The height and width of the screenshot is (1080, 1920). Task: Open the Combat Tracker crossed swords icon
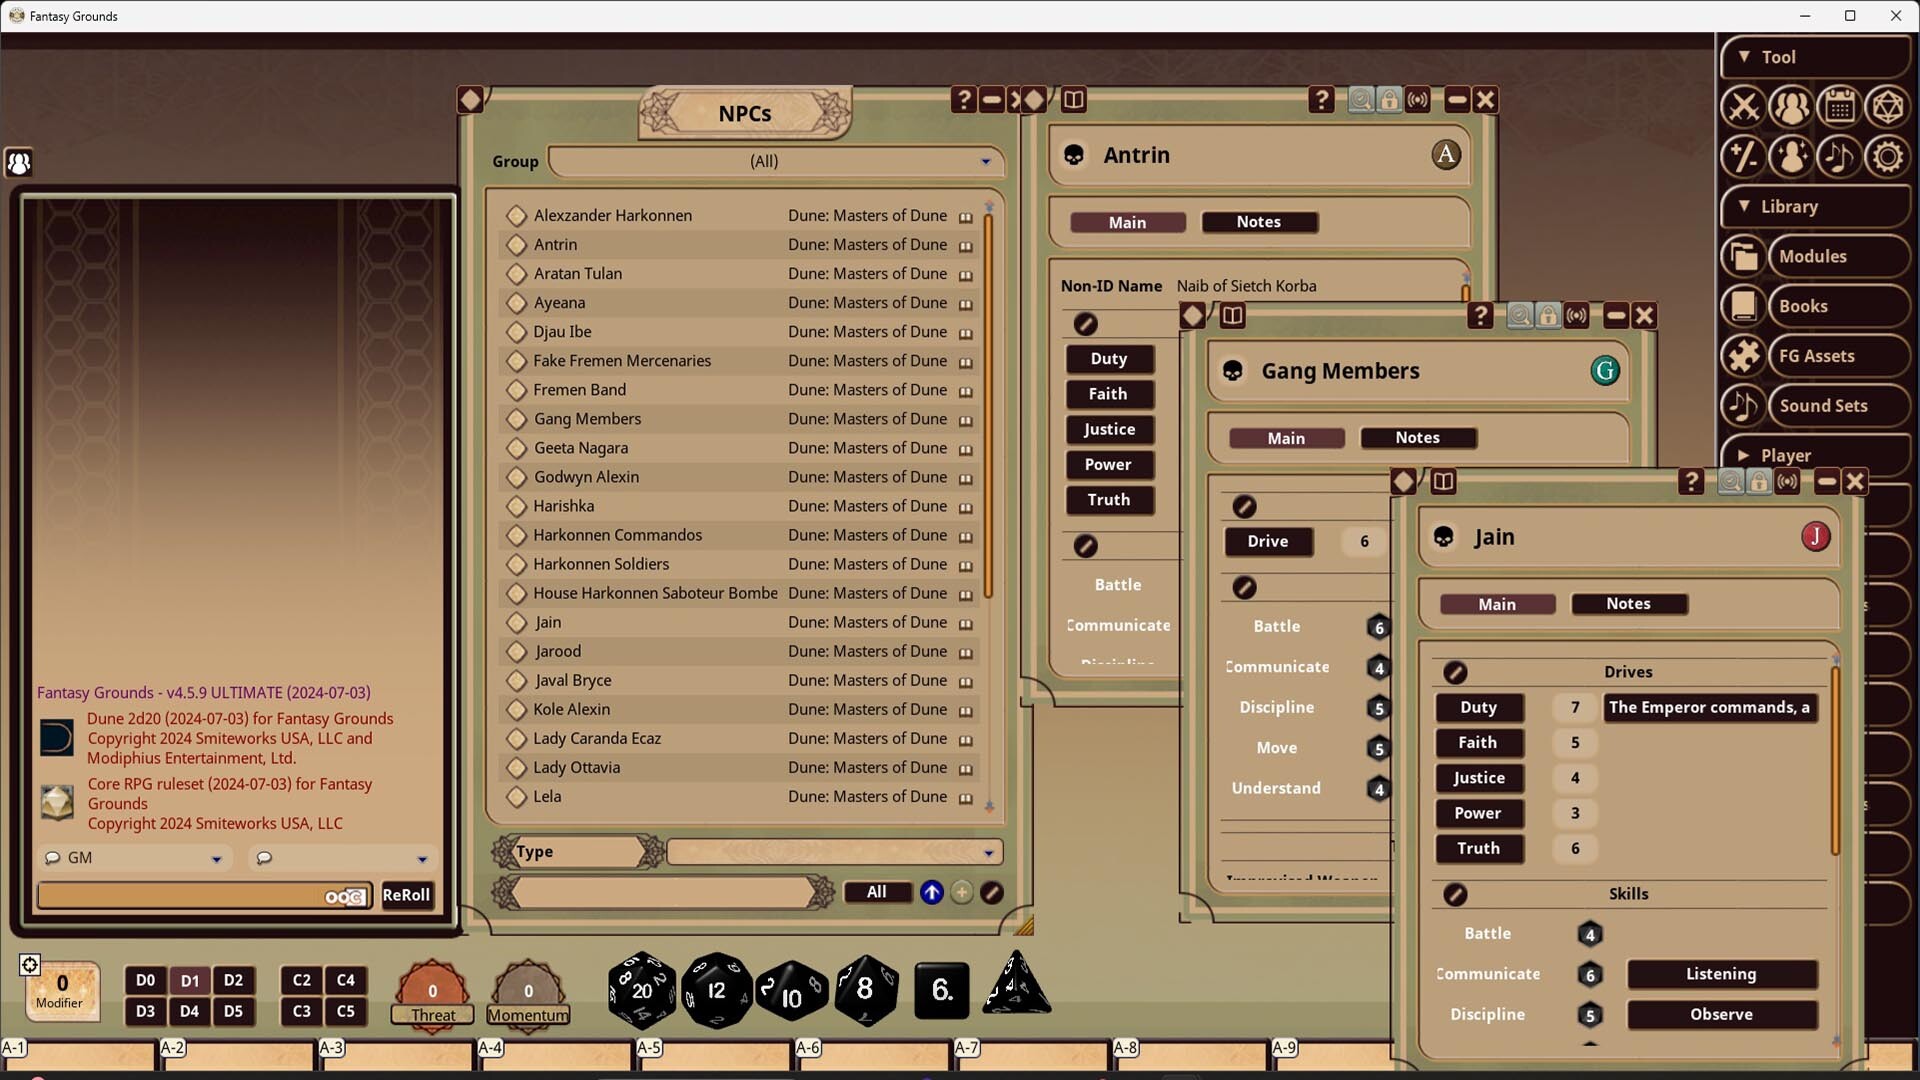[x=1743, y=106]
